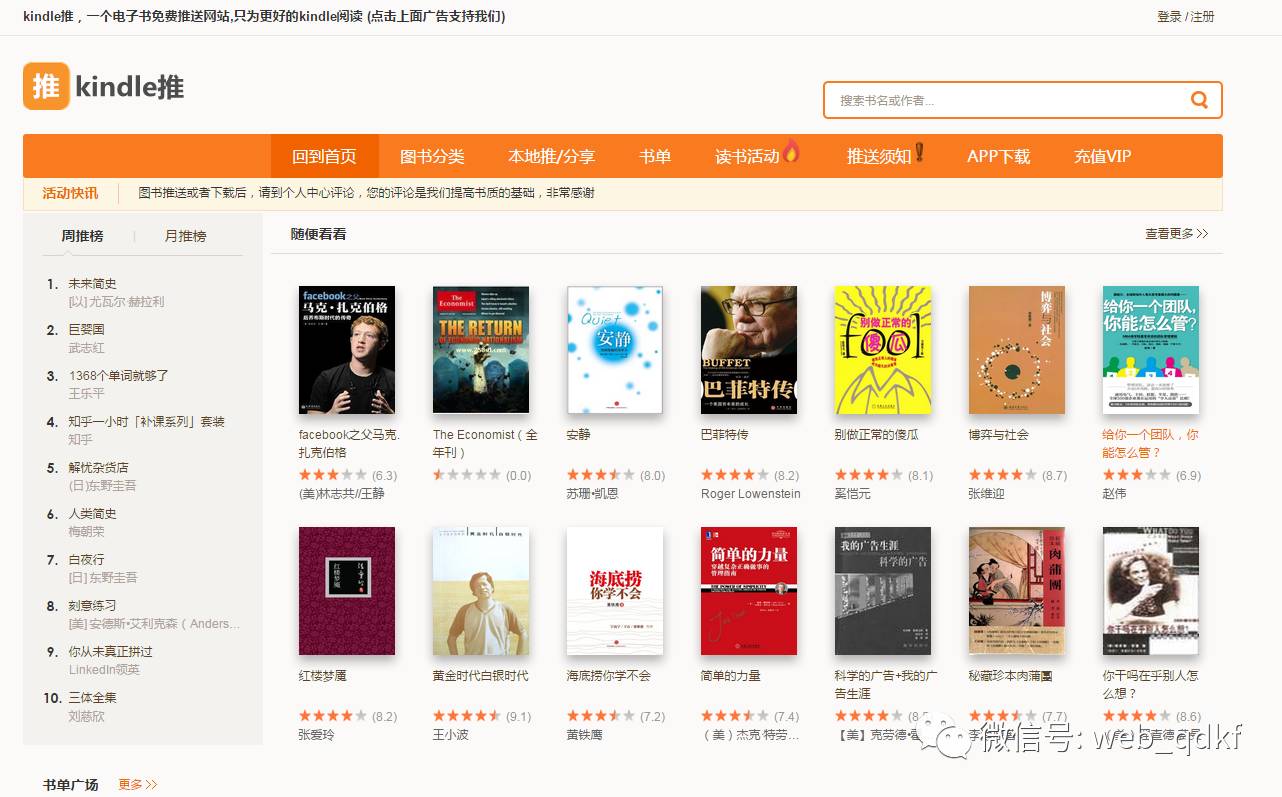Open the 登录 link
The height and width of the screenshot is (797, 1282).
[1169, 17]
